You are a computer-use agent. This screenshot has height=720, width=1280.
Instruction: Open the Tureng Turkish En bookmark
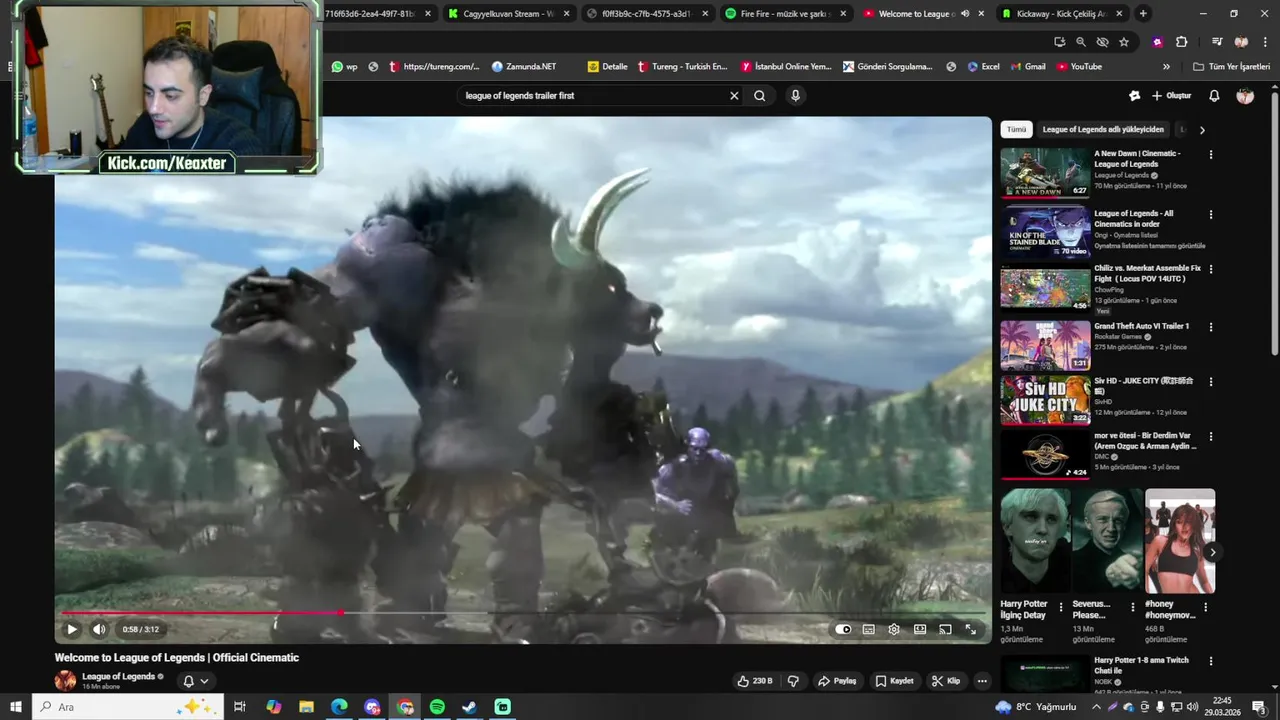click(681, 67)
